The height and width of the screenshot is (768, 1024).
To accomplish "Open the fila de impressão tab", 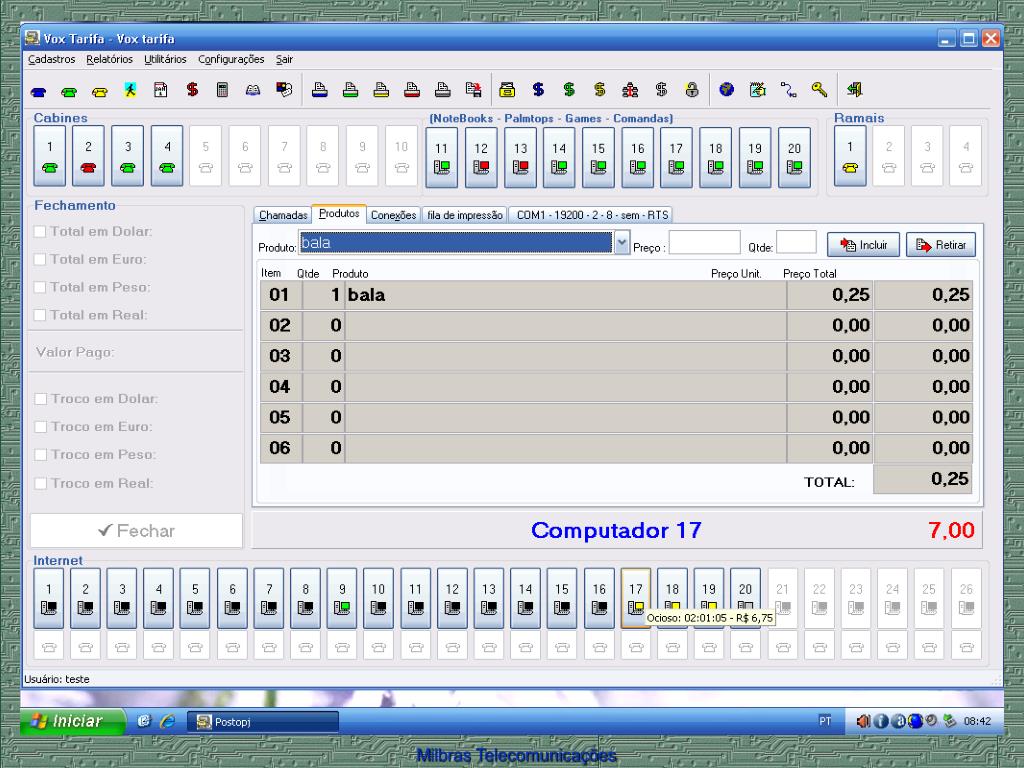I will click(x=465, y=215).
